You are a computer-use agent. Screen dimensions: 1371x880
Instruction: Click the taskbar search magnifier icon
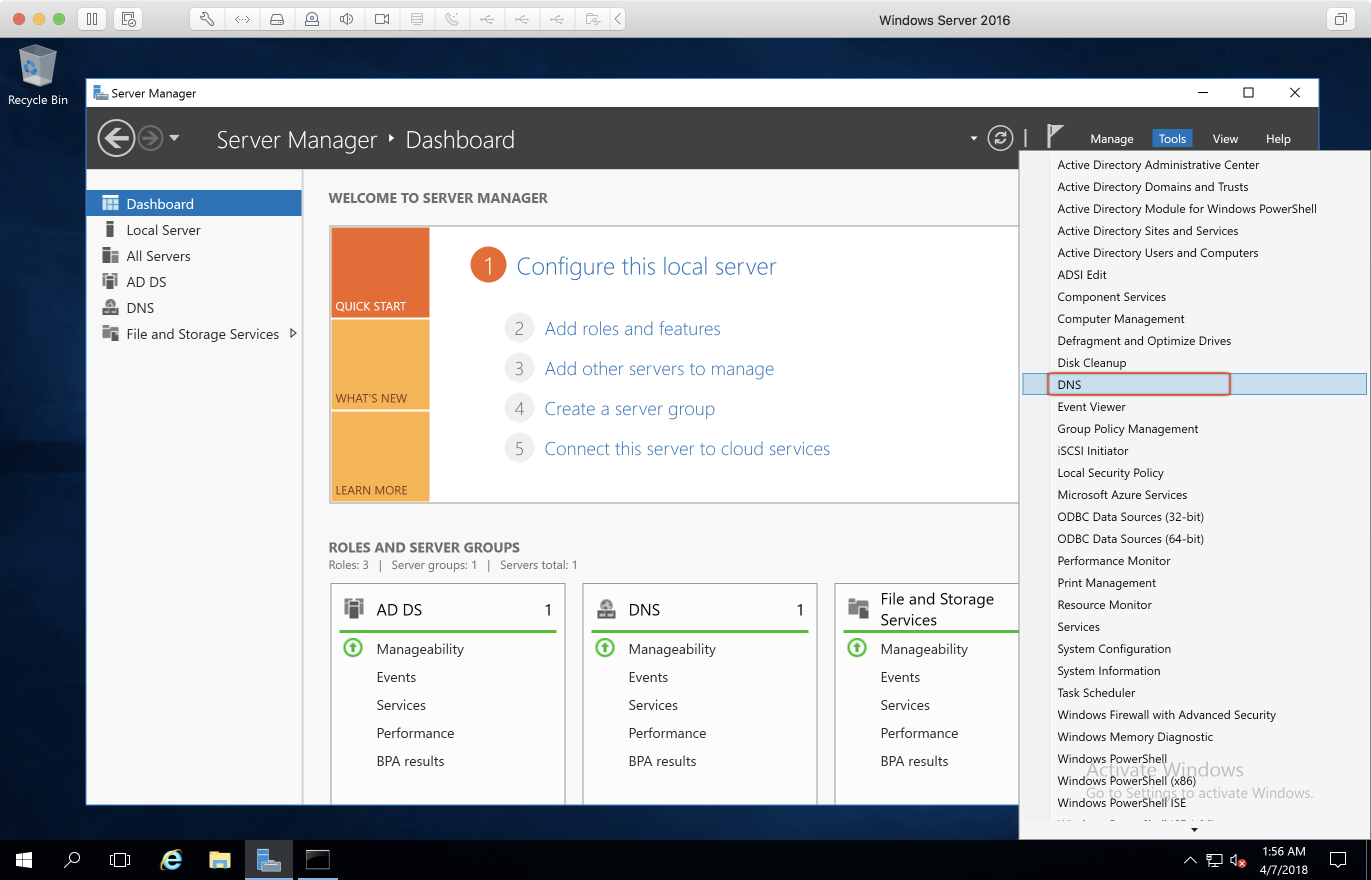[x=72, y=859]
